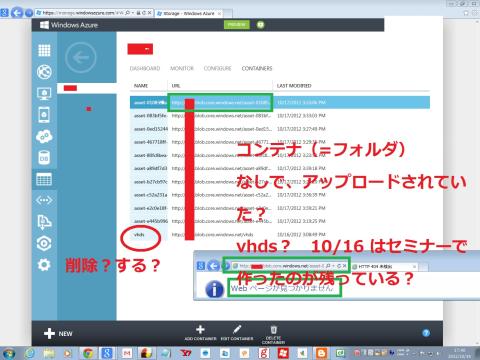This screenshot has width=480, height=360.
Task: Select the asset-b27cb97c container row
Action: coord(280,182)
